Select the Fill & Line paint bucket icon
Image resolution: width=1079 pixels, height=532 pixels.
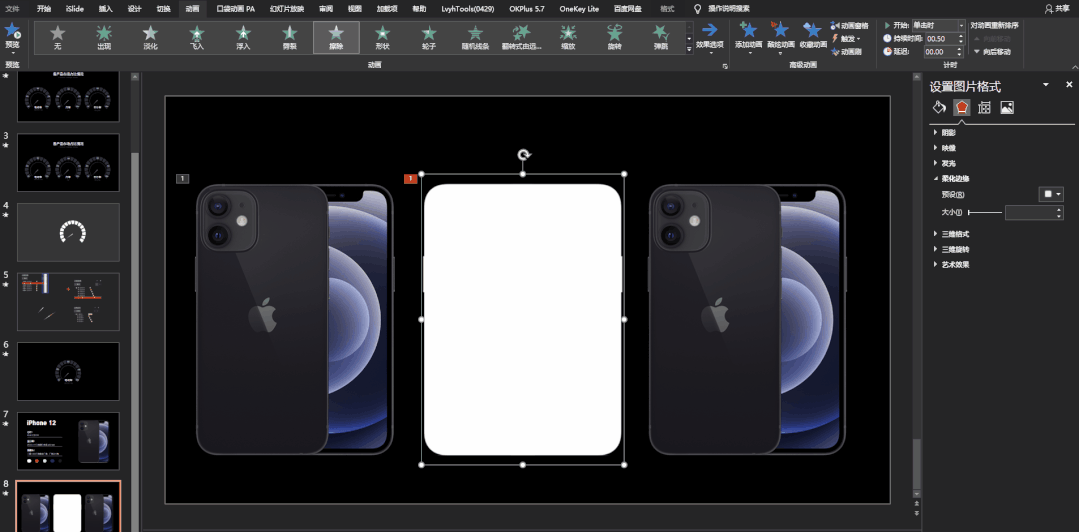click(x=939, y=107)
